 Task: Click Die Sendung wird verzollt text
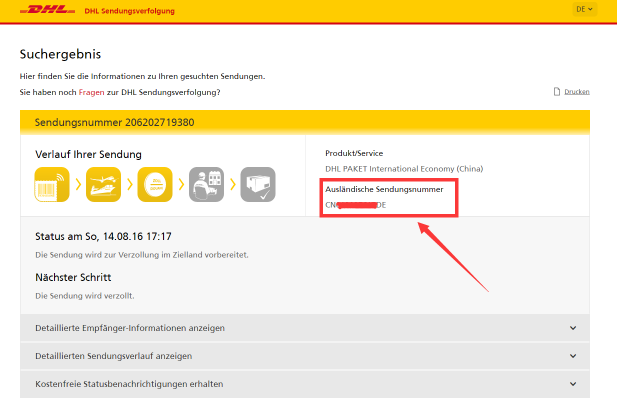(85, 296)
